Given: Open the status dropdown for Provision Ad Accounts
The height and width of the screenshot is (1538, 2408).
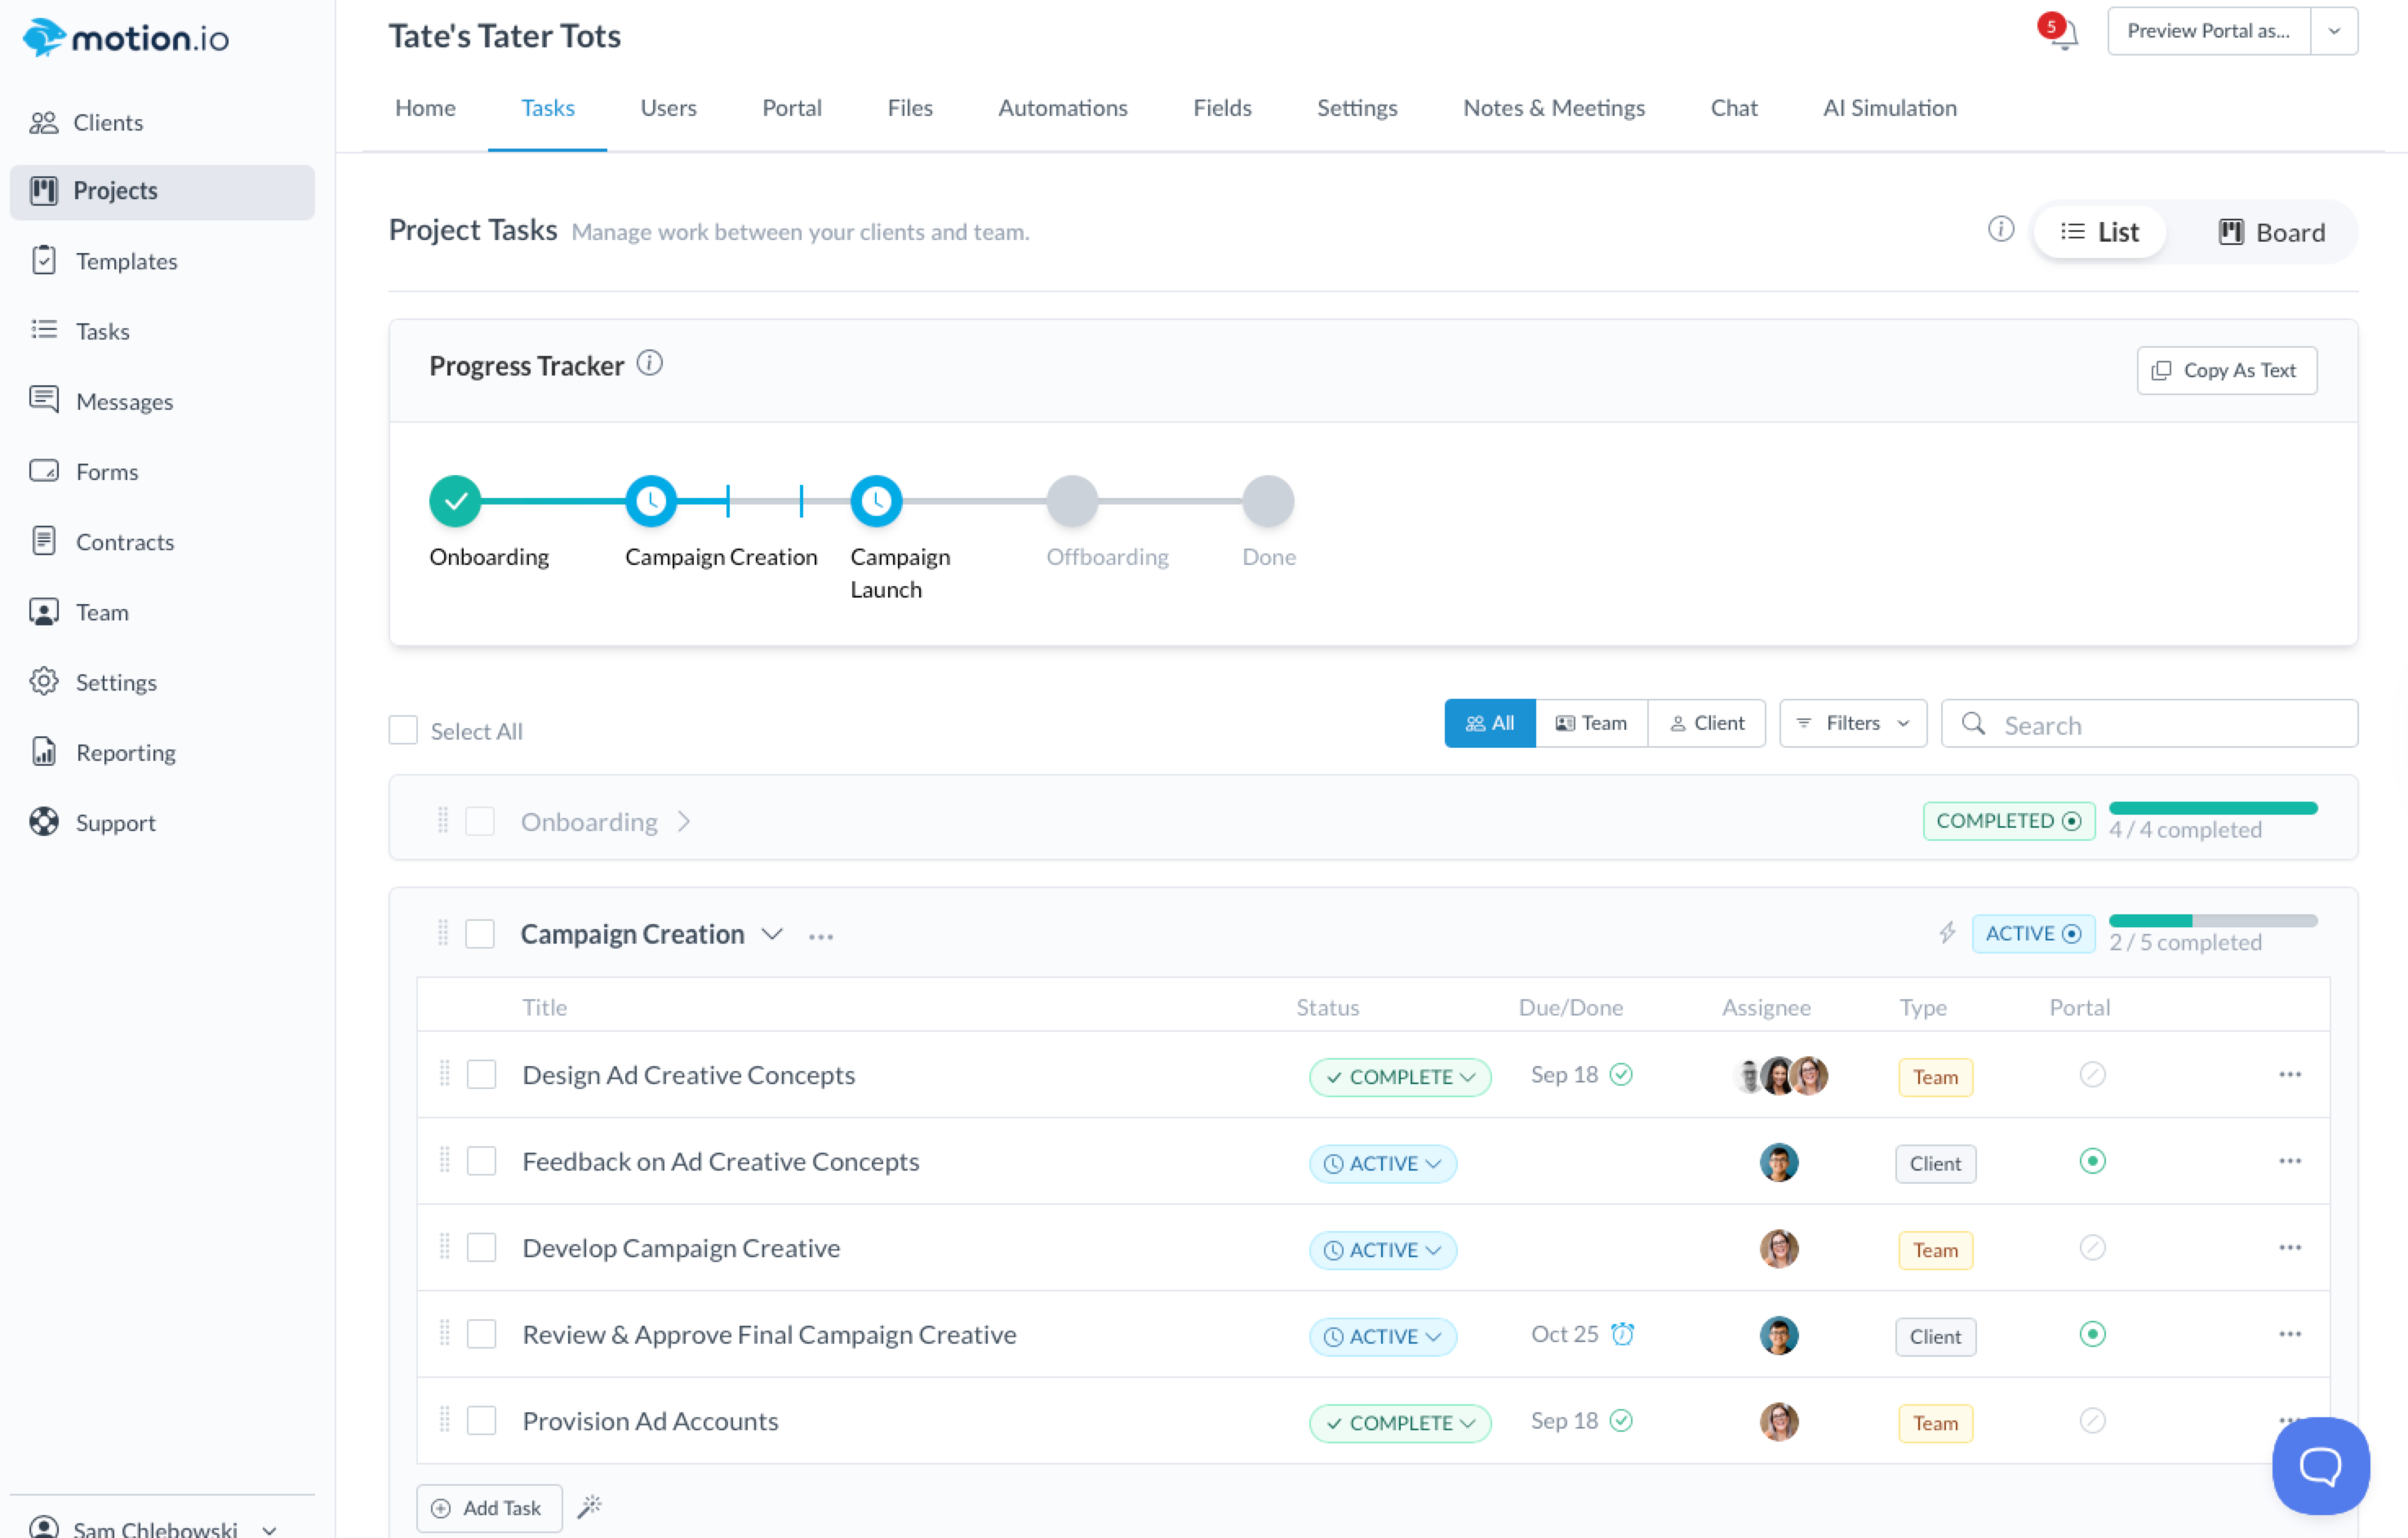Looking at the screenshot, I should click(1399, 1422).
